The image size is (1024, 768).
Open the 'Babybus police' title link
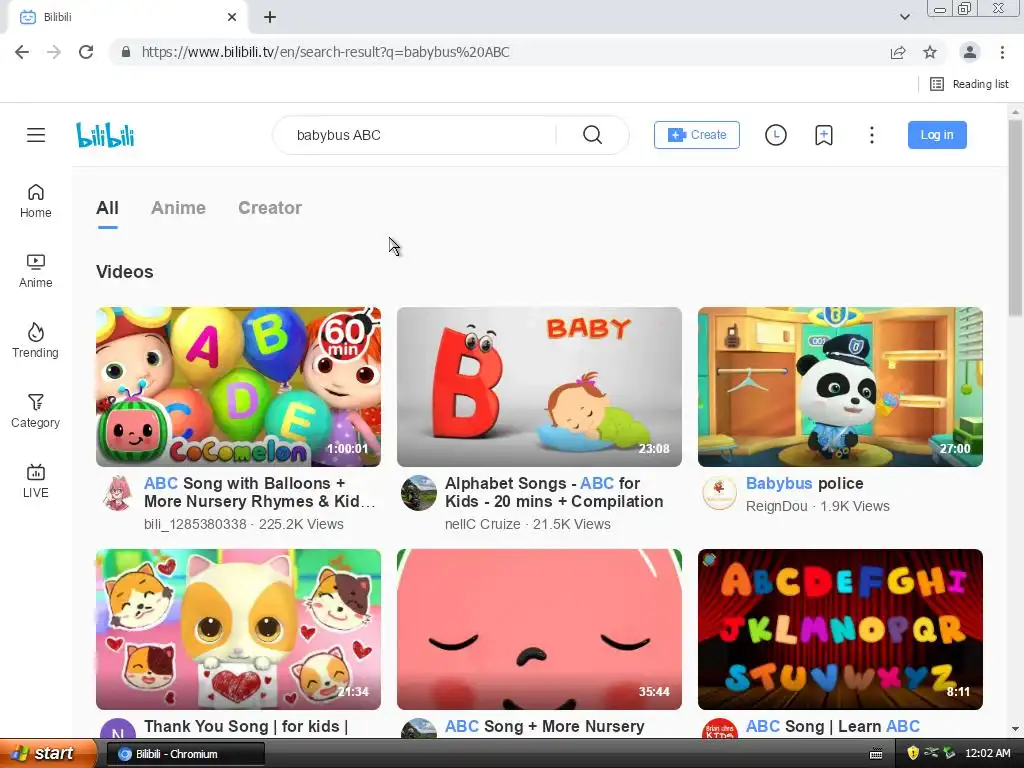[805, 483]
